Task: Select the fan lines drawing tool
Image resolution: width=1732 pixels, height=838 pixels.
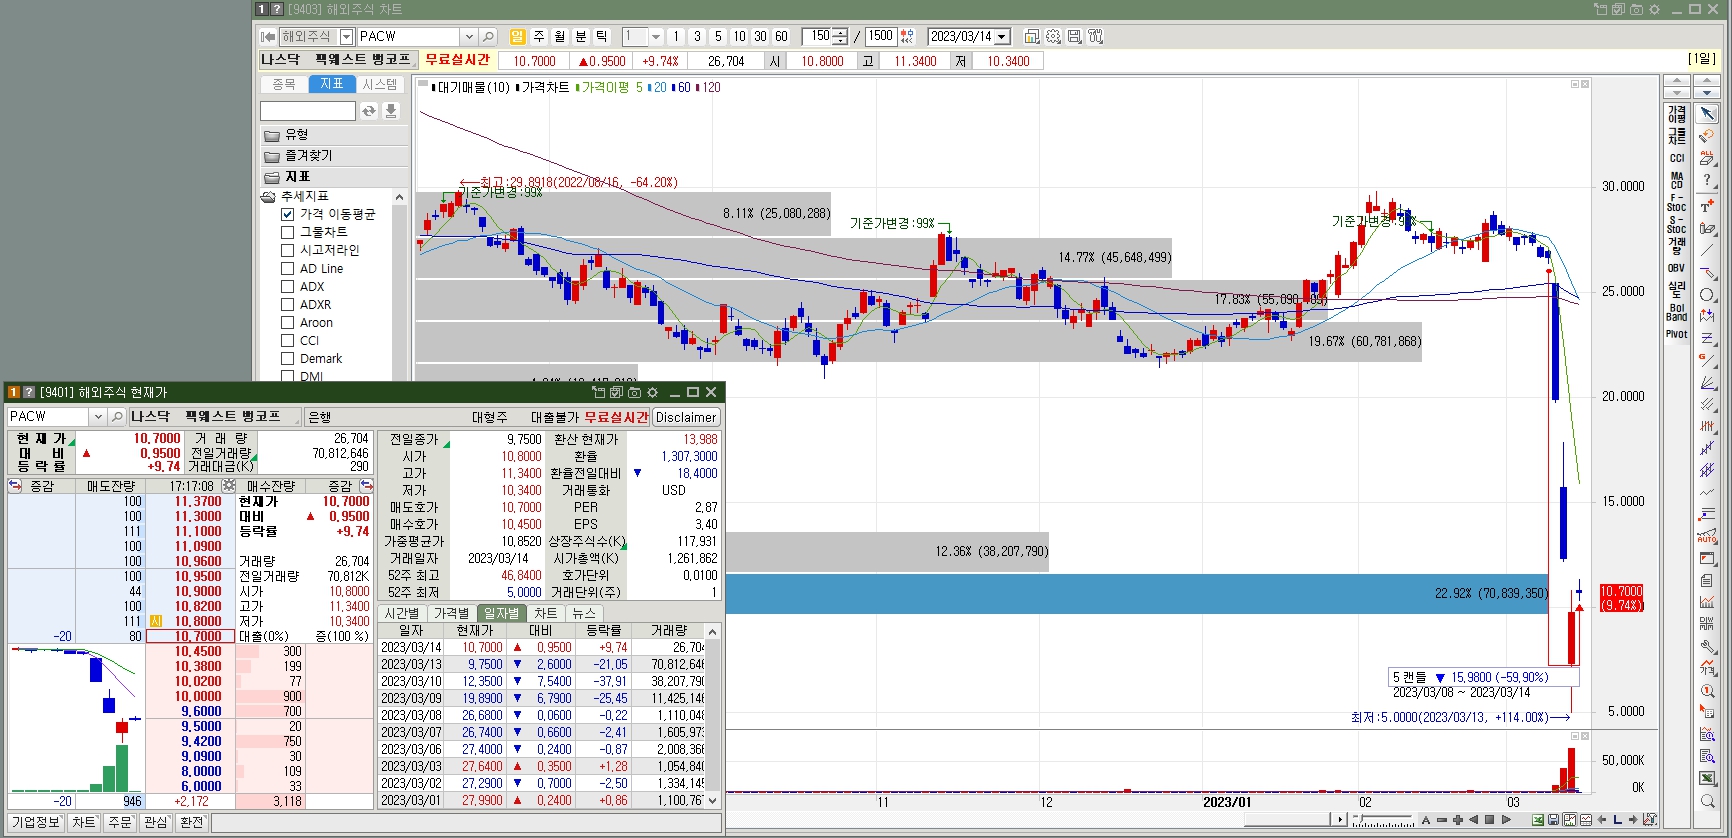Action: click(1707, 382)
